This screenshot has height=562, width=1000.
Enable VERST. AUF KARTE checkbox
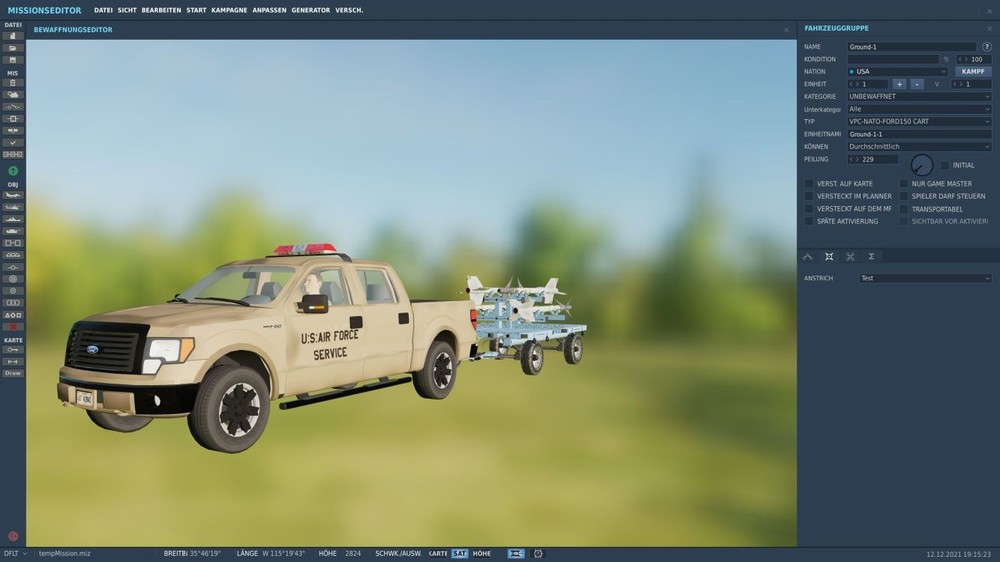(809, 184)
